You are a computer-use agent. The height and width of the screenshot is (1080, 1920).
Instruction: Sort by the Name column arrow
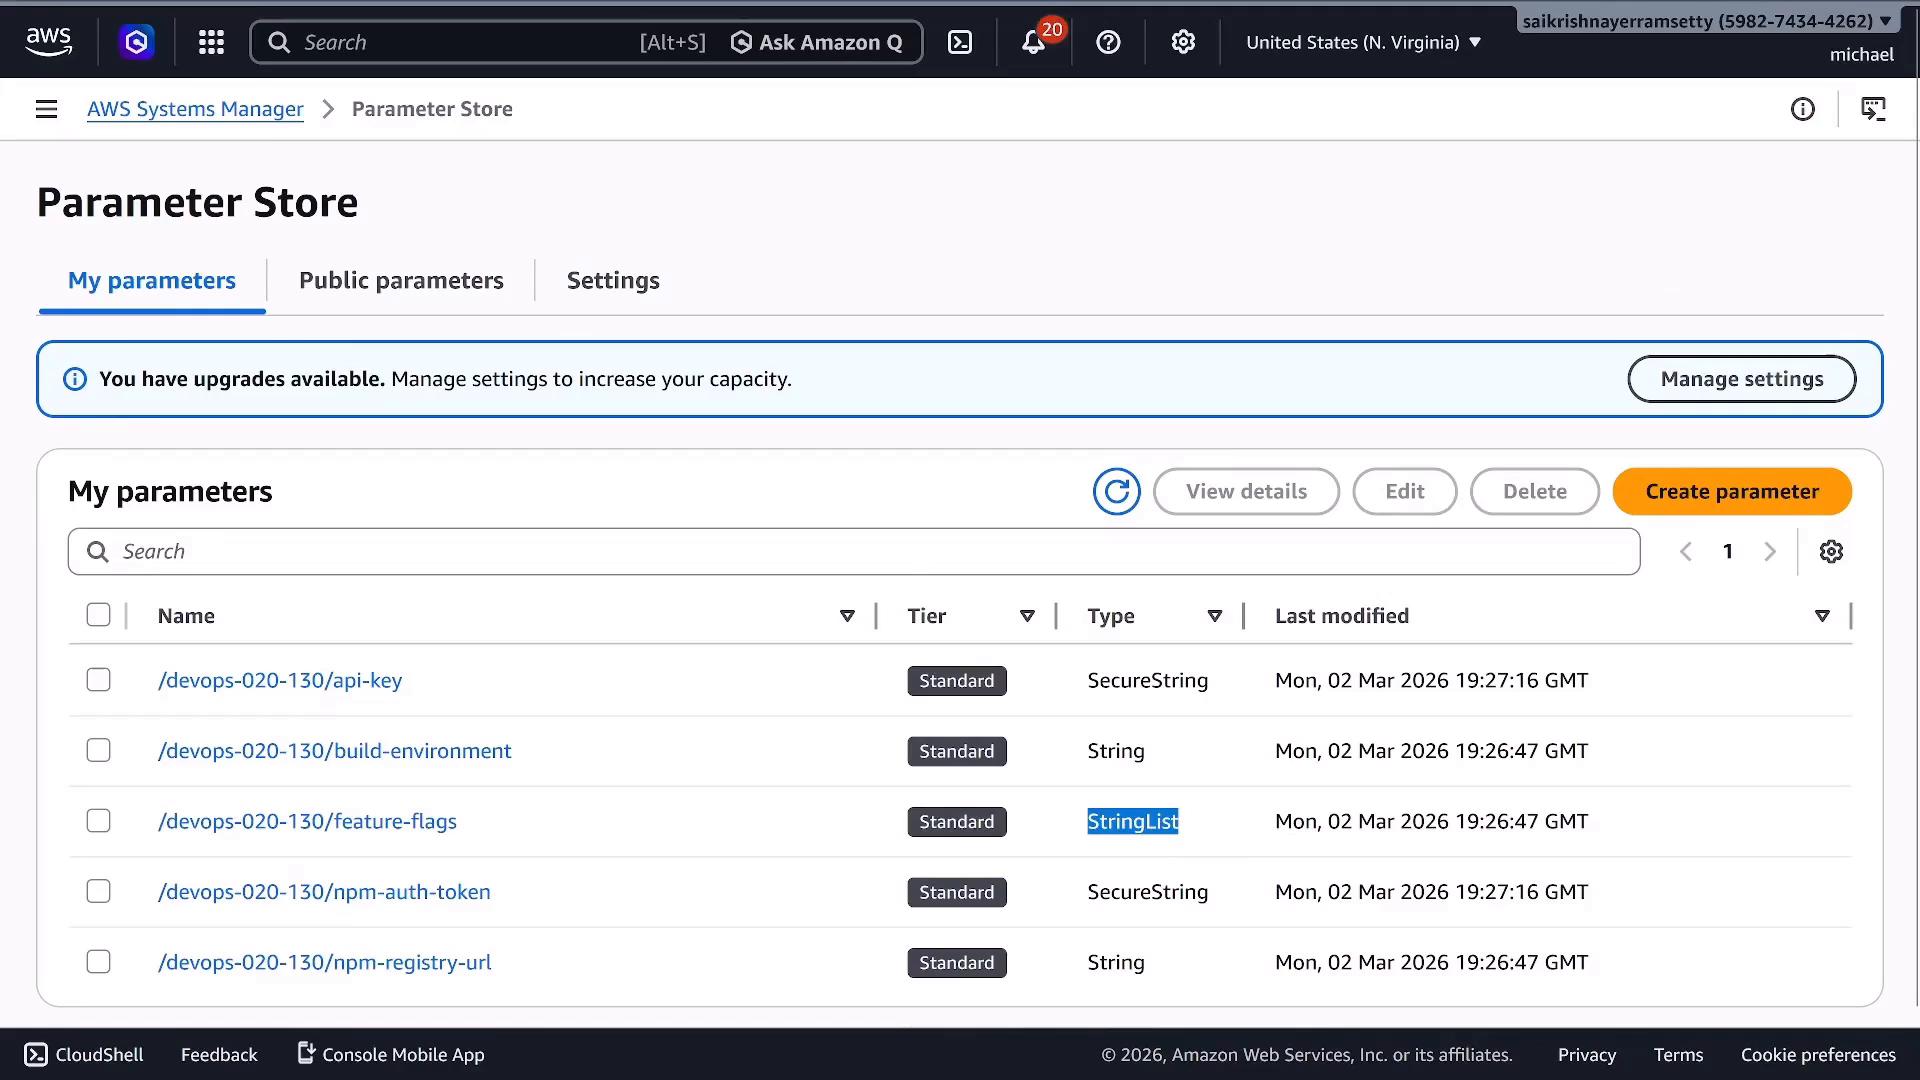847,616
